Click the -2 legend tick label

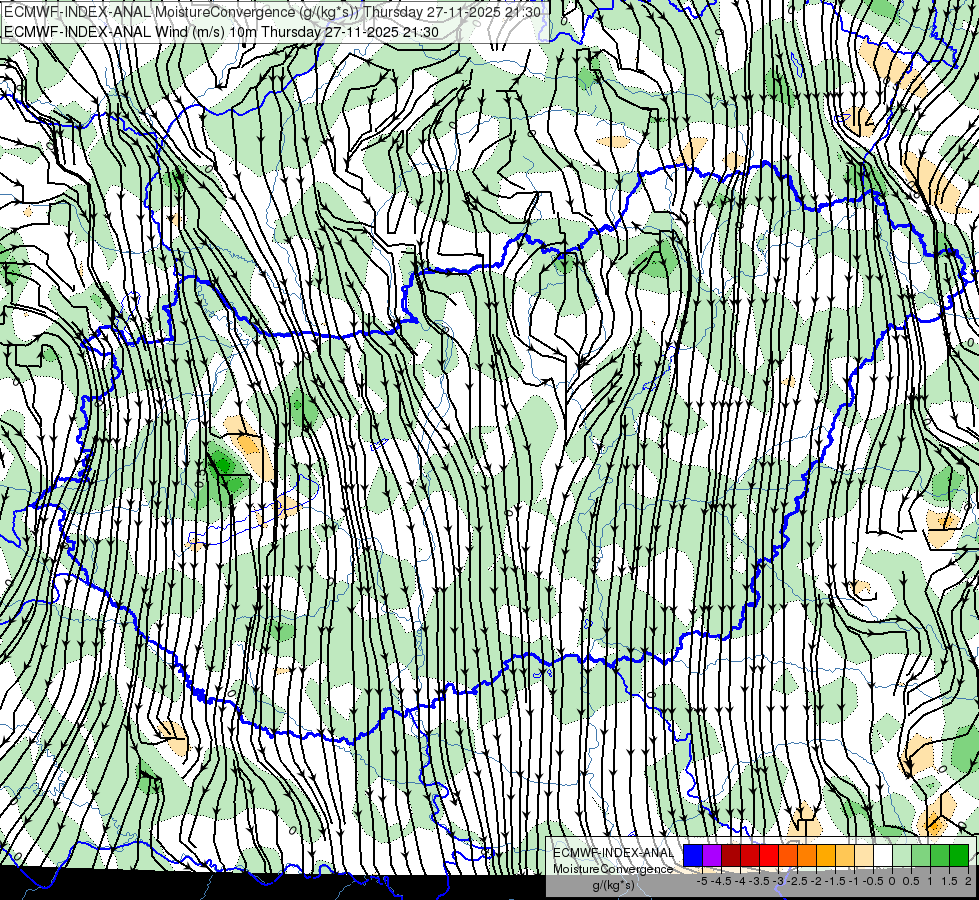coord(816,881)
